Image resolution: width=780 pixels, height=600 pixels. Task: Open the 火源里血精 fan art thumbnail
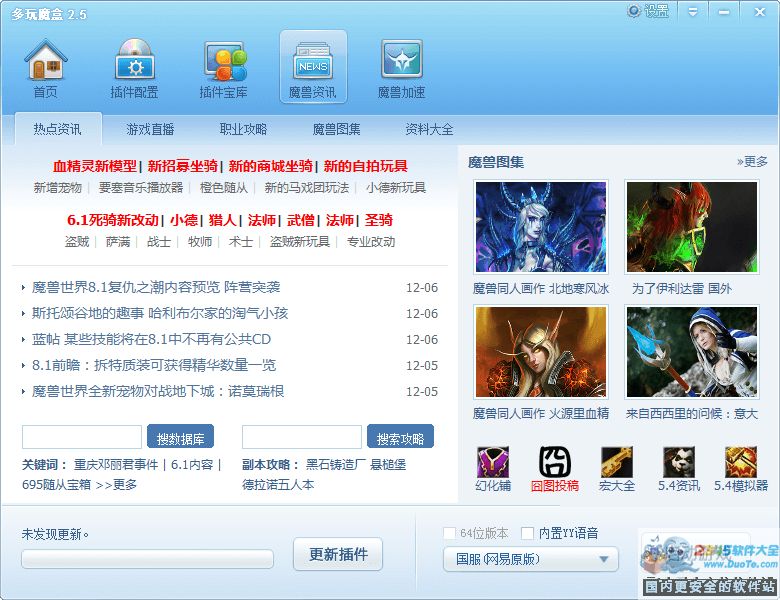click(x=541, y=352)
